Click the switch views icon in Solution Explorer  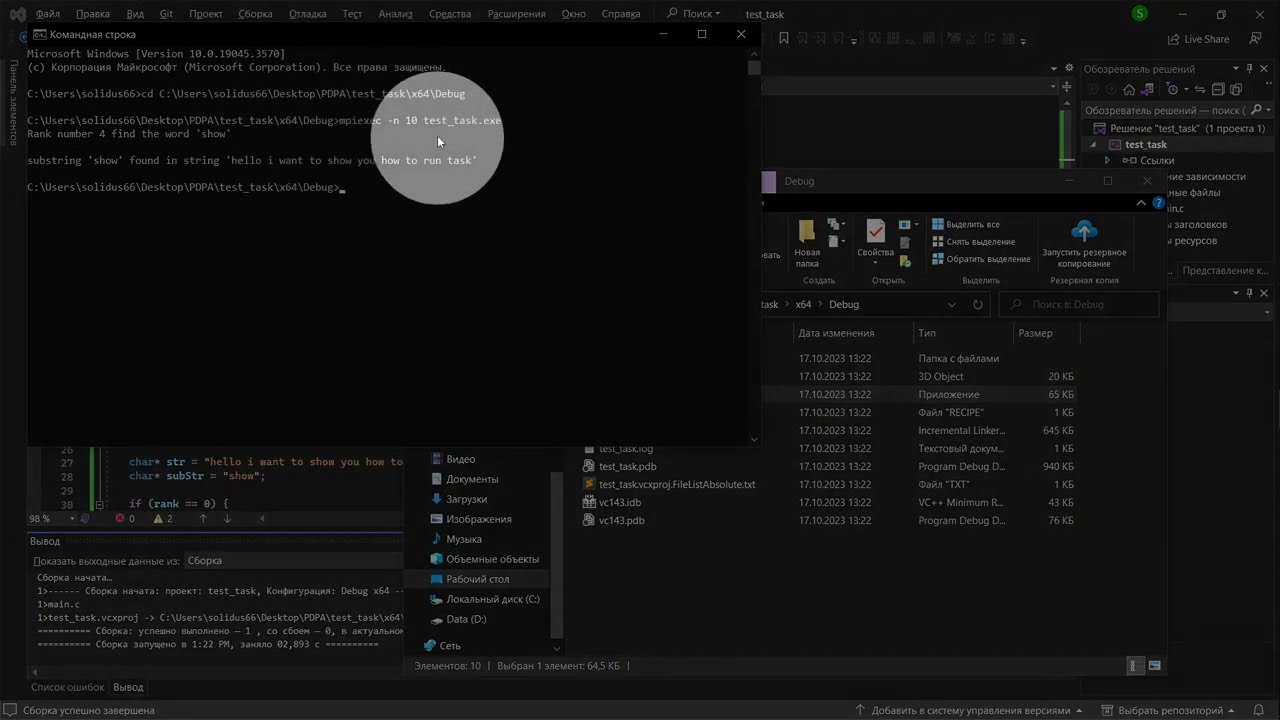click(x=1148, y=90)
